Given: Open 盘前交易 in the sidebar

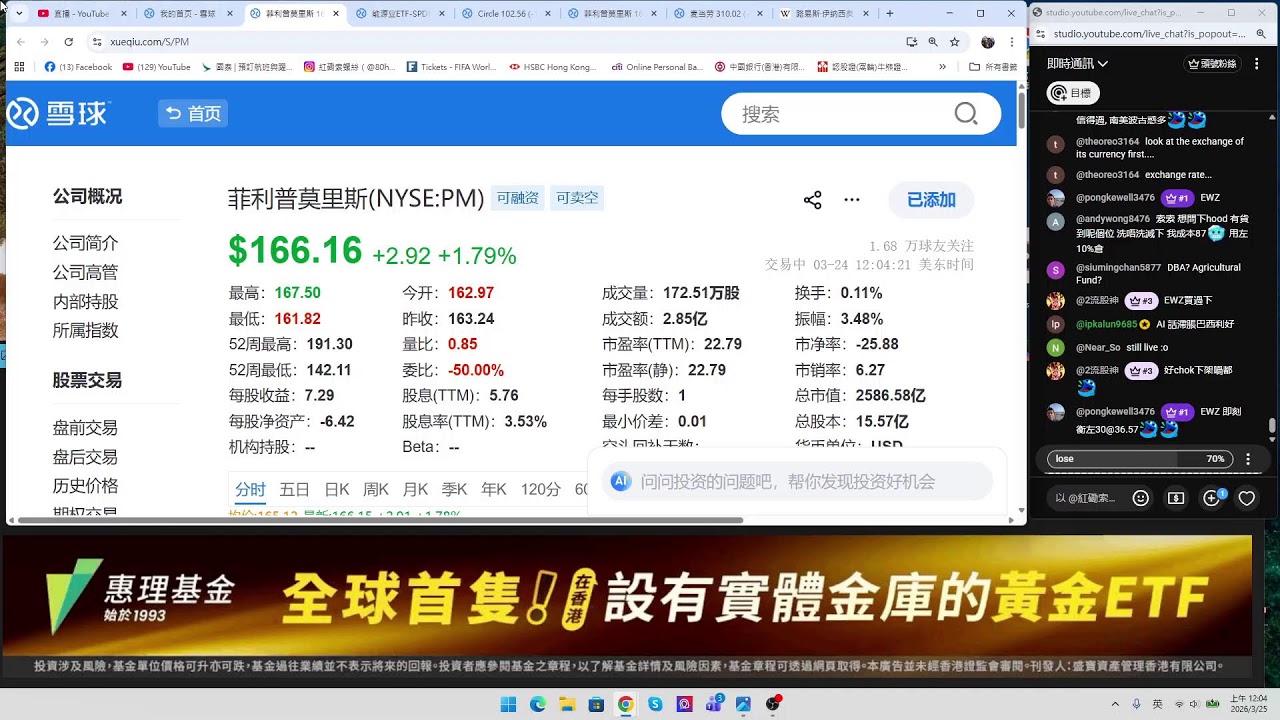Looking at the screenshot, I should [86, 428].
